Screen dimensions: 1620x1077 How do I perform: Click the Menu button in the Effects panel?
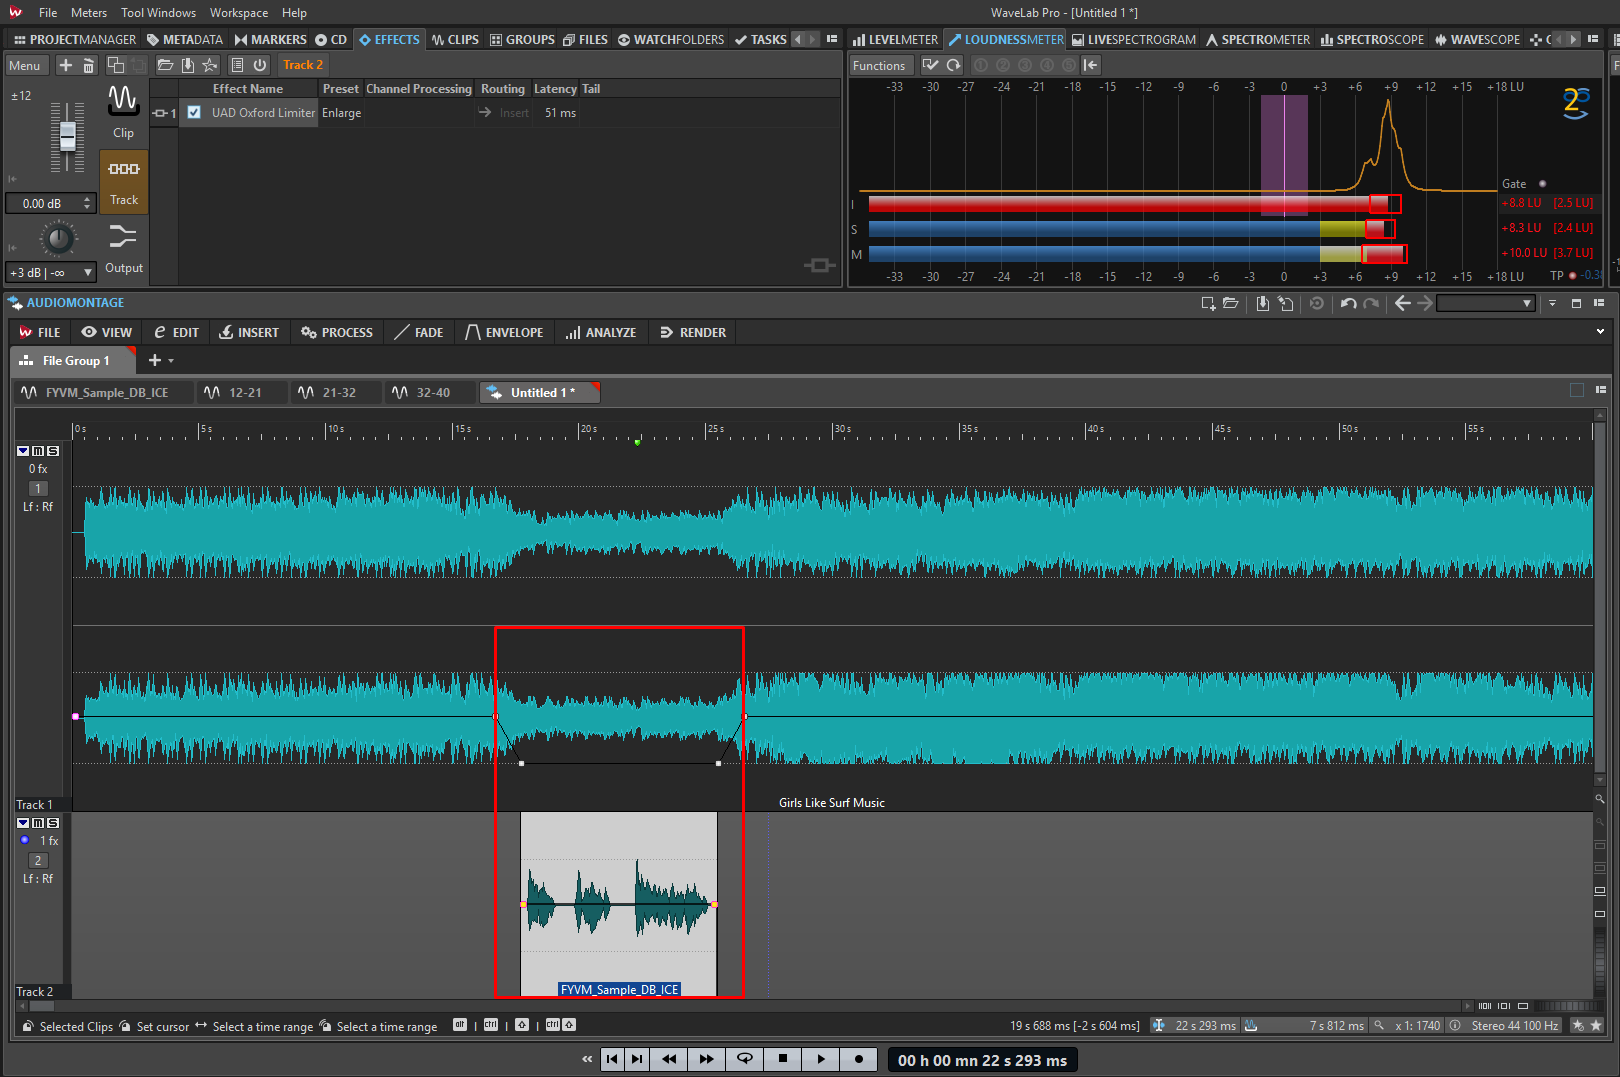pos(25,65)
